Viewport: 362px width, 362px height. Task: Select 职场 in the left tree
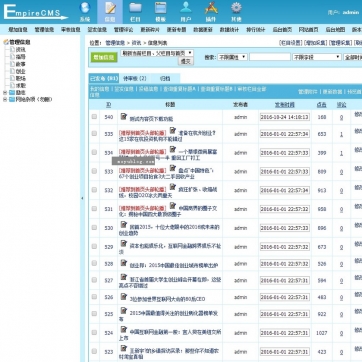(21, 78)
